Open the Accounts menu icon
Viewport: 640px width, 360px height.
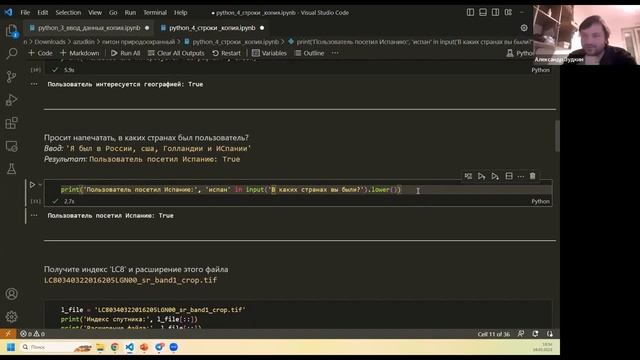11,293
